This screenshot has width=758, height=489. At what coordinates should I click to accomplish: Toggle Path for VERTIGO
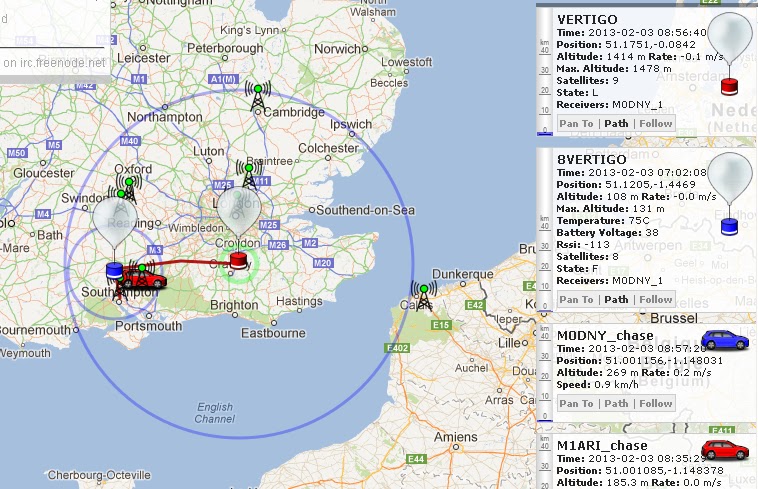coord(616,124)
